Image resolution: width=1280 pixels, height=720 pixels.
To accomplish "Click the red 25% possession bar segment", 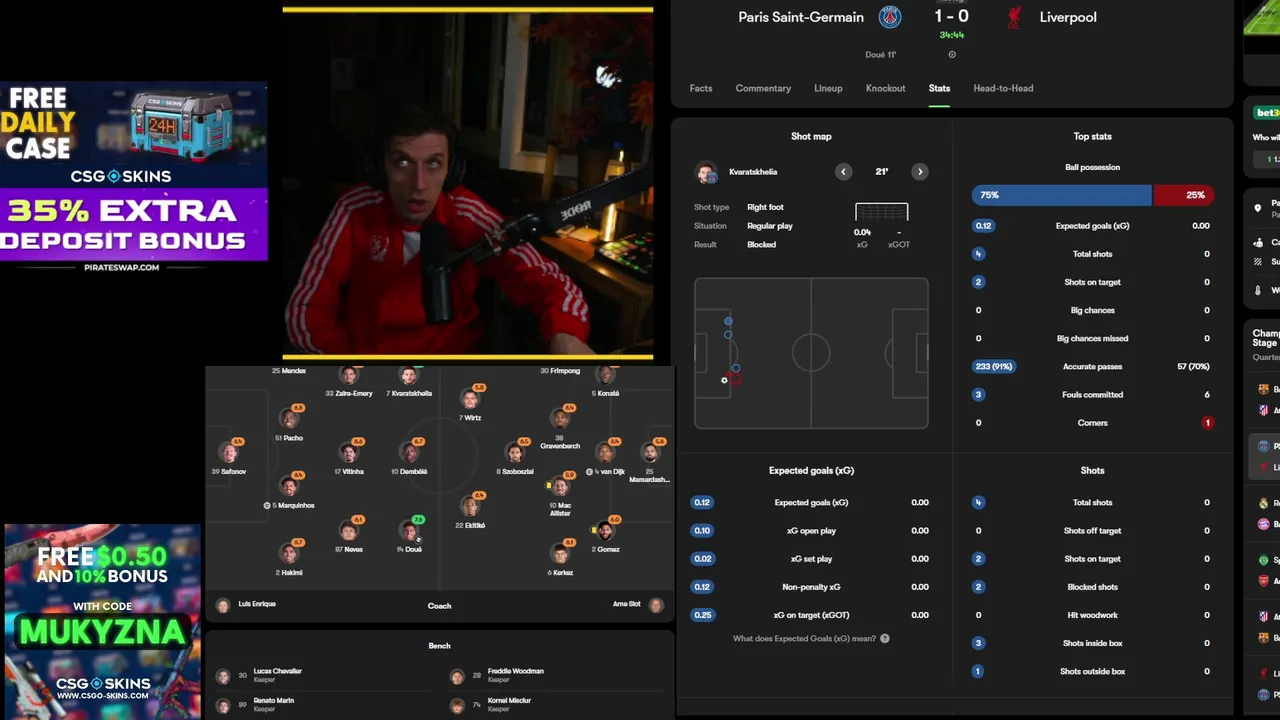I will coord(1183,195).
